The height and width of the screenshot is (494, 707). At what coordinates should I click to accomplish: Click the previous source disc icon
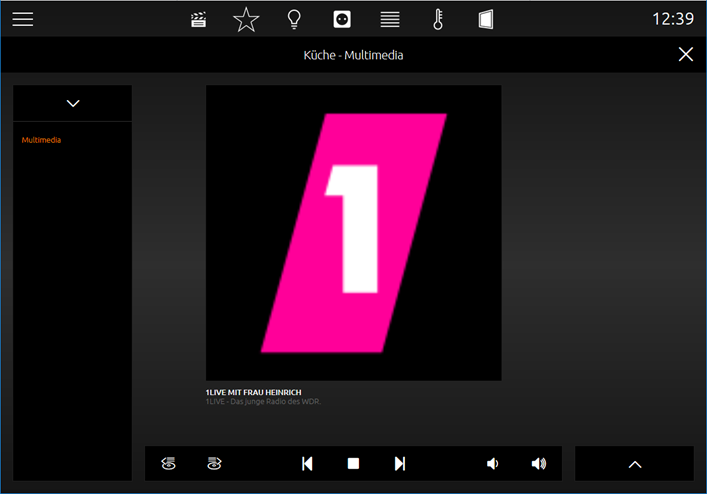169,463
